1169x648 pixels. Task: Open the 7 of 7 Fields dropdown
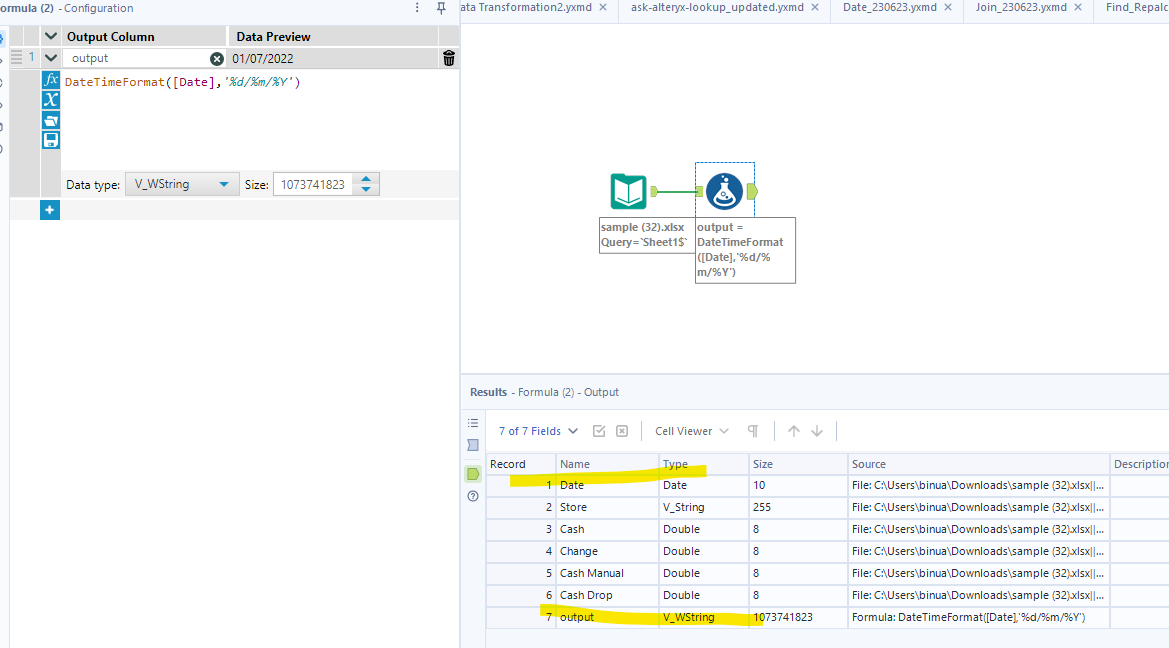538,431
